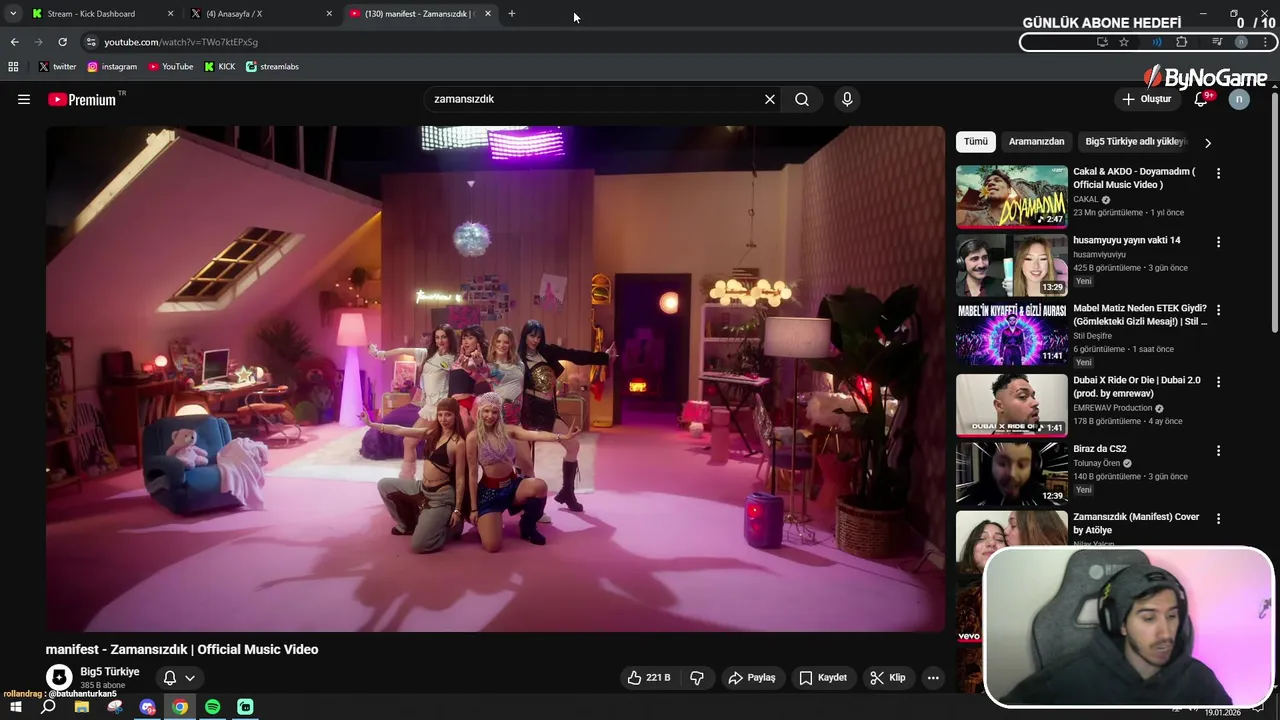This screenshot has height=720, width=1280.
Task: Open Windows taskbar search
Action: pos(48,707)
